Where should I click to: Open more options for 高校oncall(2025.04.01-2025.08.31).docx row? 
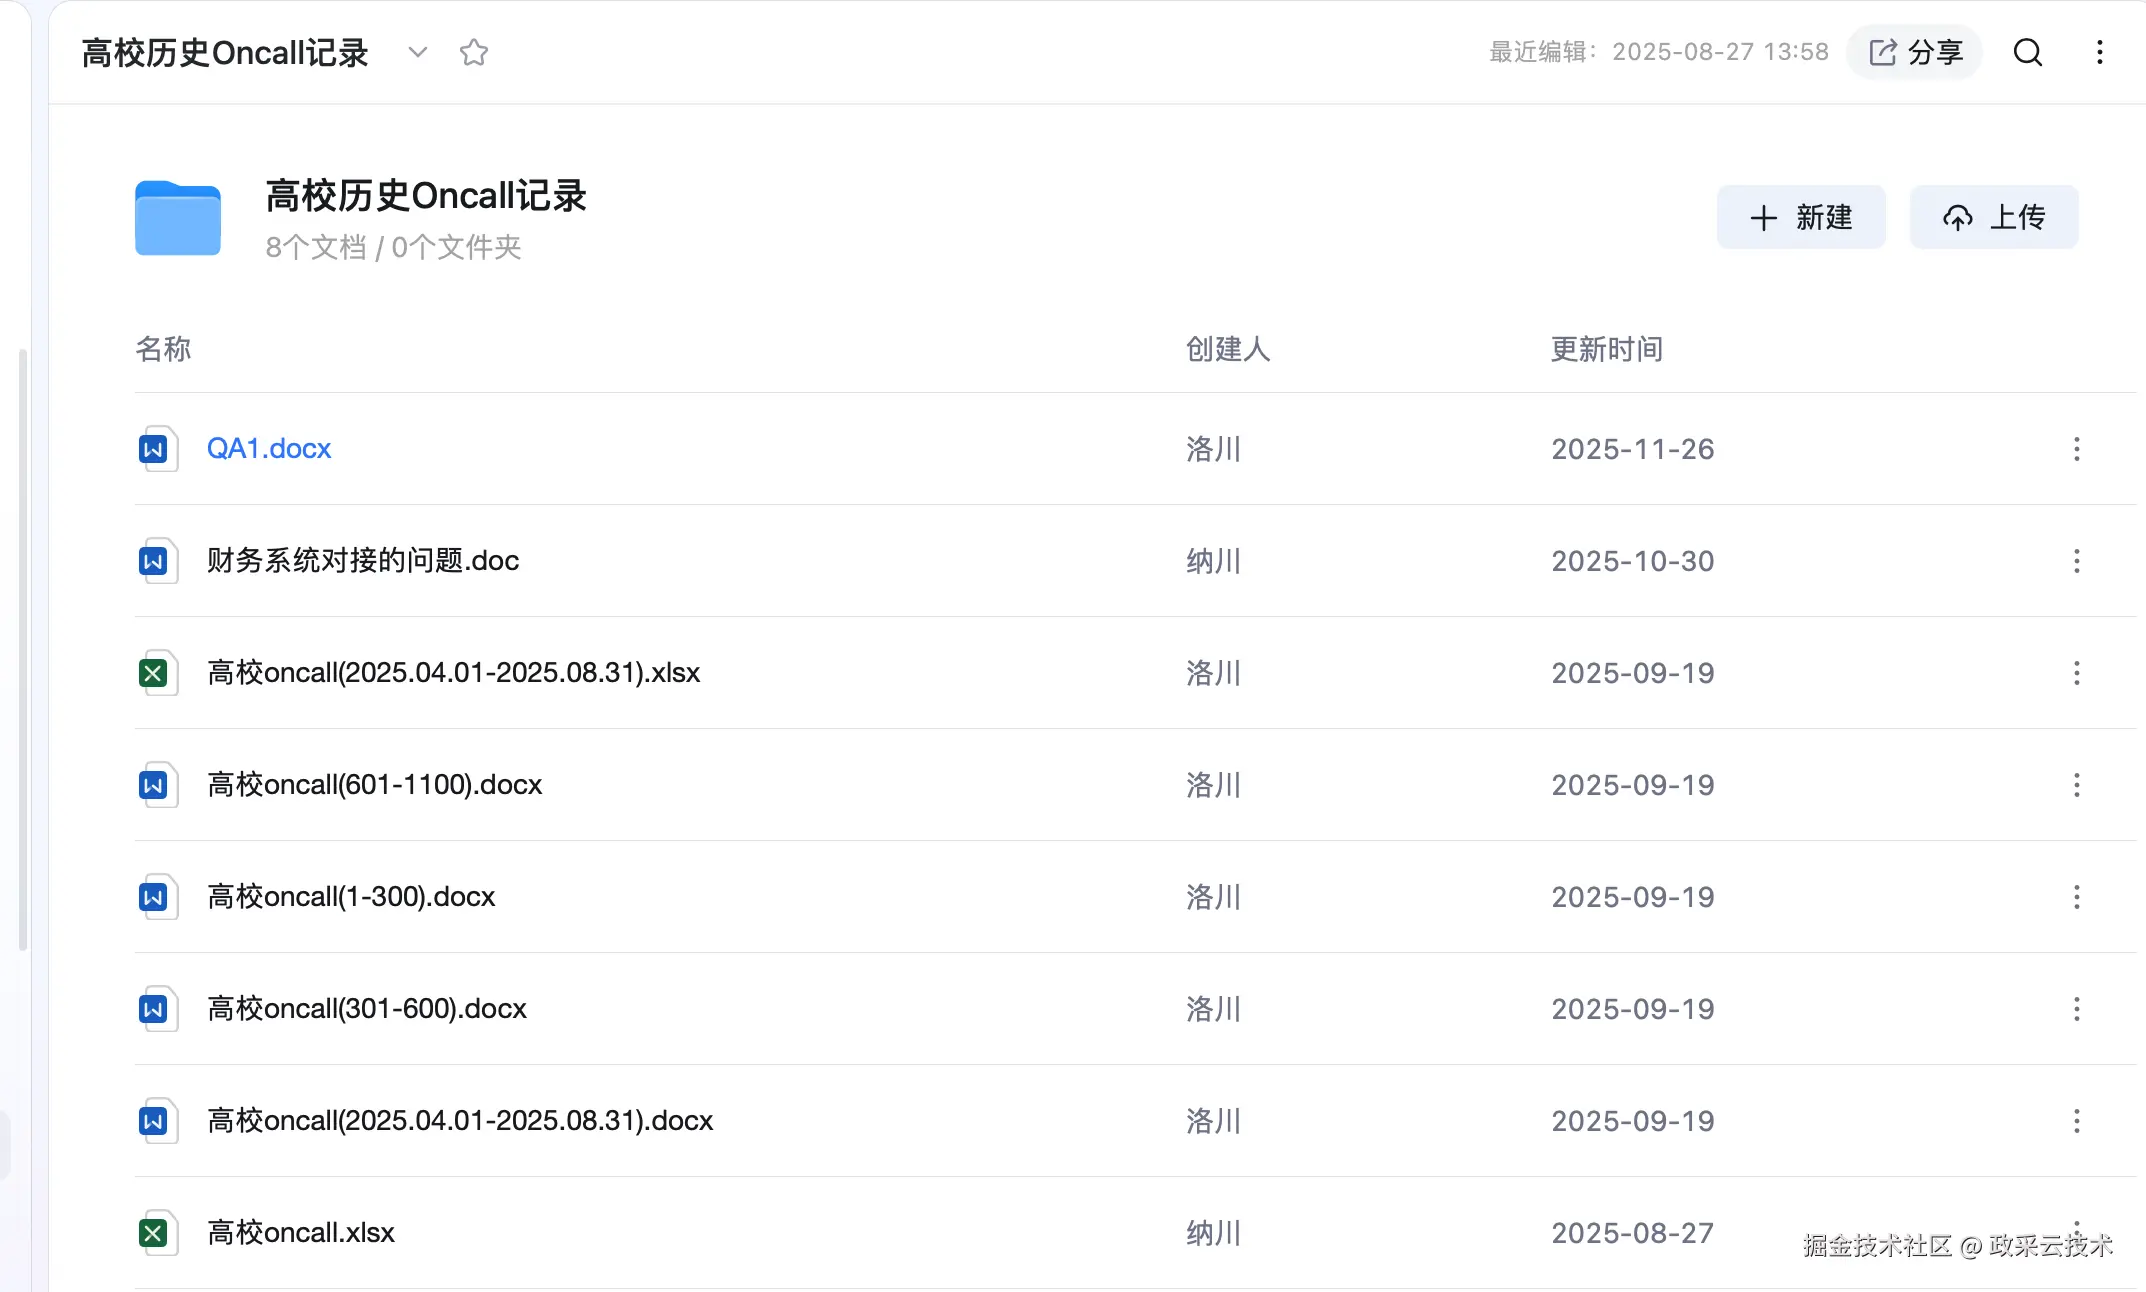(2077, 1121)
